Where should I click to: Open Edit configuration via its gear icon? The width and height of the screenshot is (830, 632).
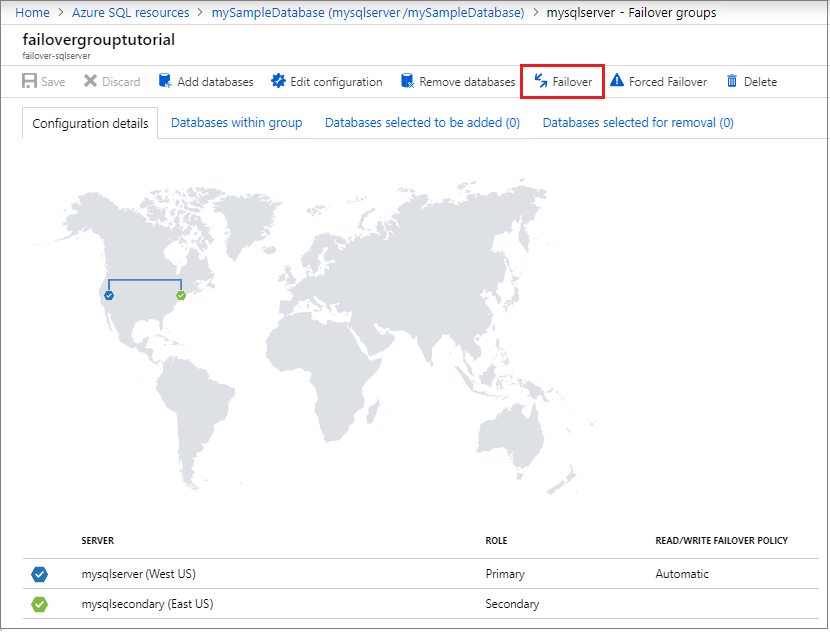279,81
